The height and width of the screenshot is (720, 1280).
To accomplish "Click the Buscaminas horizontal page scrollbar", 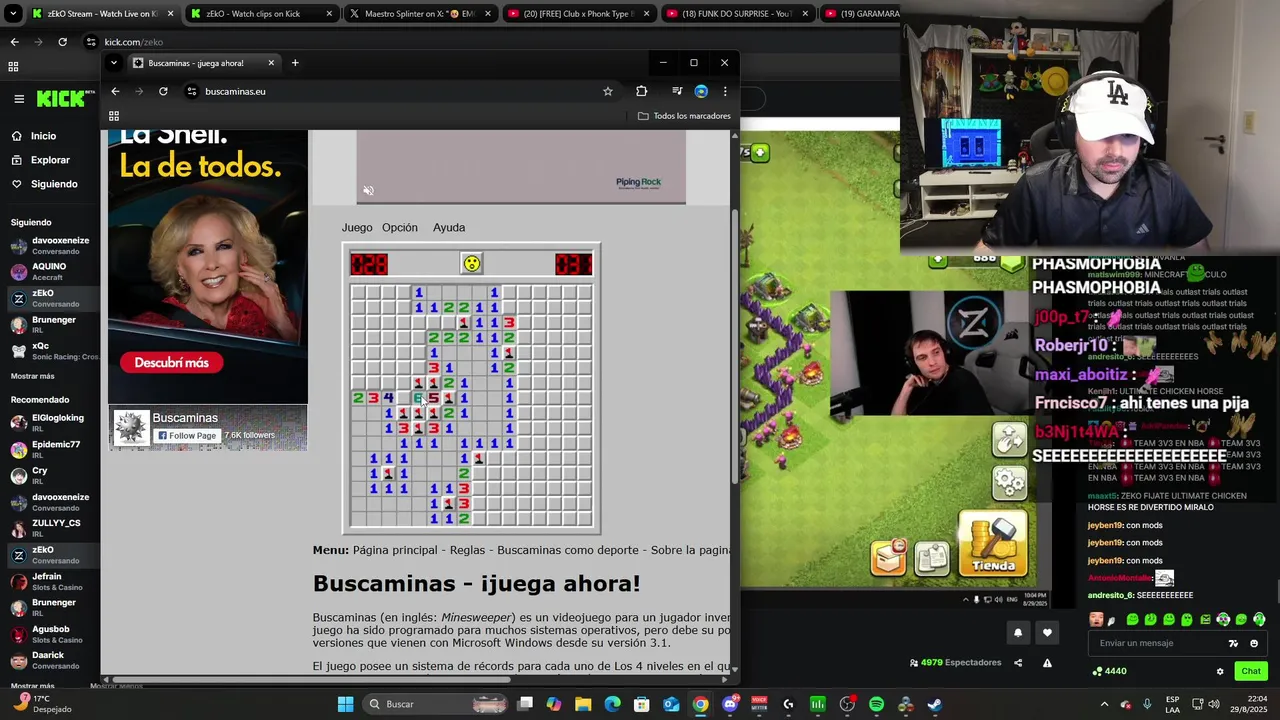I will point(310,680).
